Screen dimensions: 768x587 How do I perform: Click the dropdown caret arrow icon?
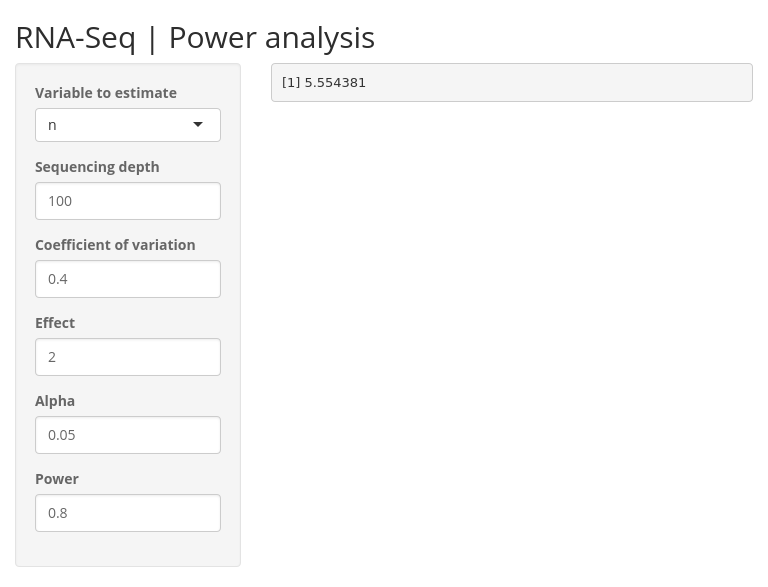click(x=198, y=124)
